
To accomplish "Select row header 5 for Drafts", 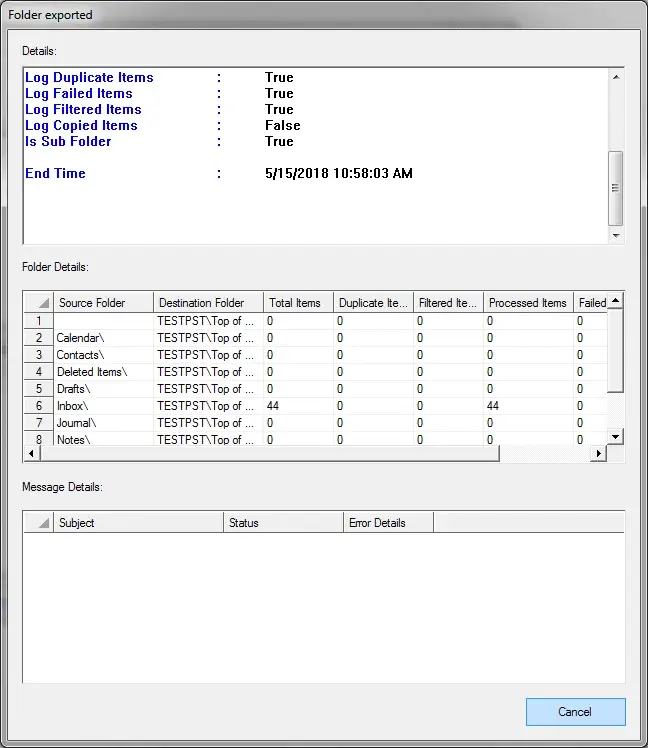I will click(x=39, y=389).
